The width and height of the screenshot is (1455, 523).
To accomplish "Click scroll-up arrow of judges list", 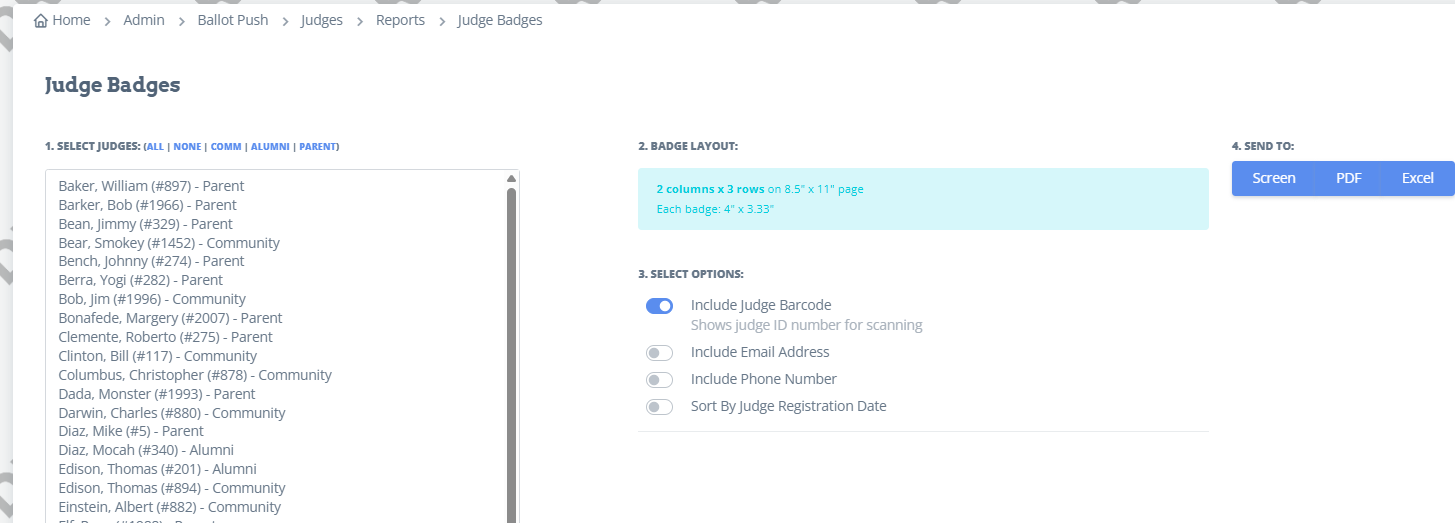I will point(511,179).
